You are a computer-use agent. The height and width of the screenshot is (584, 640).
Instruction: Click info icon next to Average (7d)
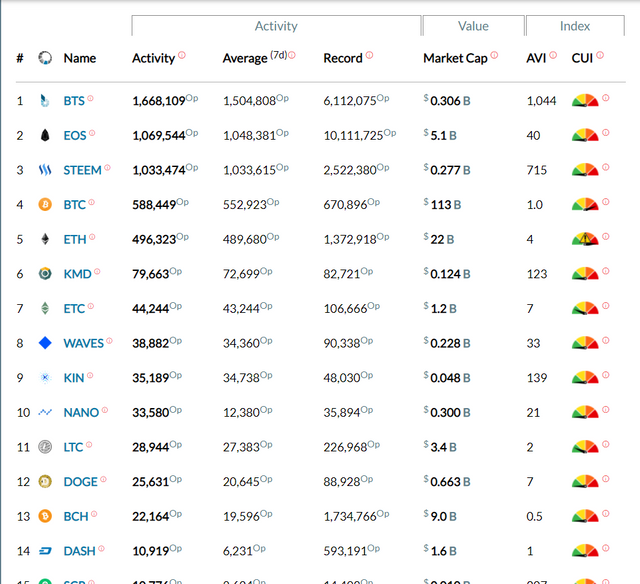(x=292, y=55)
